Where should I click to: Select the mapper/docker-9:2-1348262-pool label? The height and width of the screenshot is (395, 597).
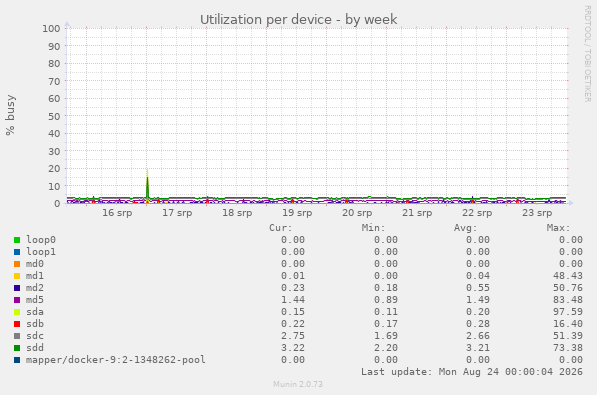click(x=116, y=360)
